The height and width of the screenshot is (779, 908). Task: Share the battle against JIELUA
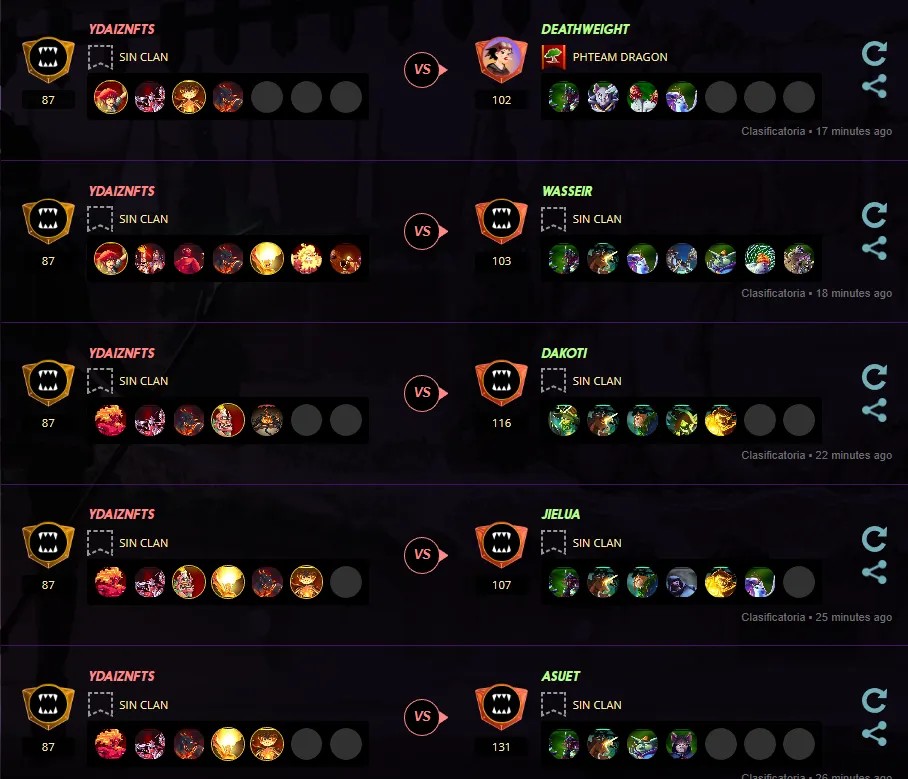click(874, 572)
